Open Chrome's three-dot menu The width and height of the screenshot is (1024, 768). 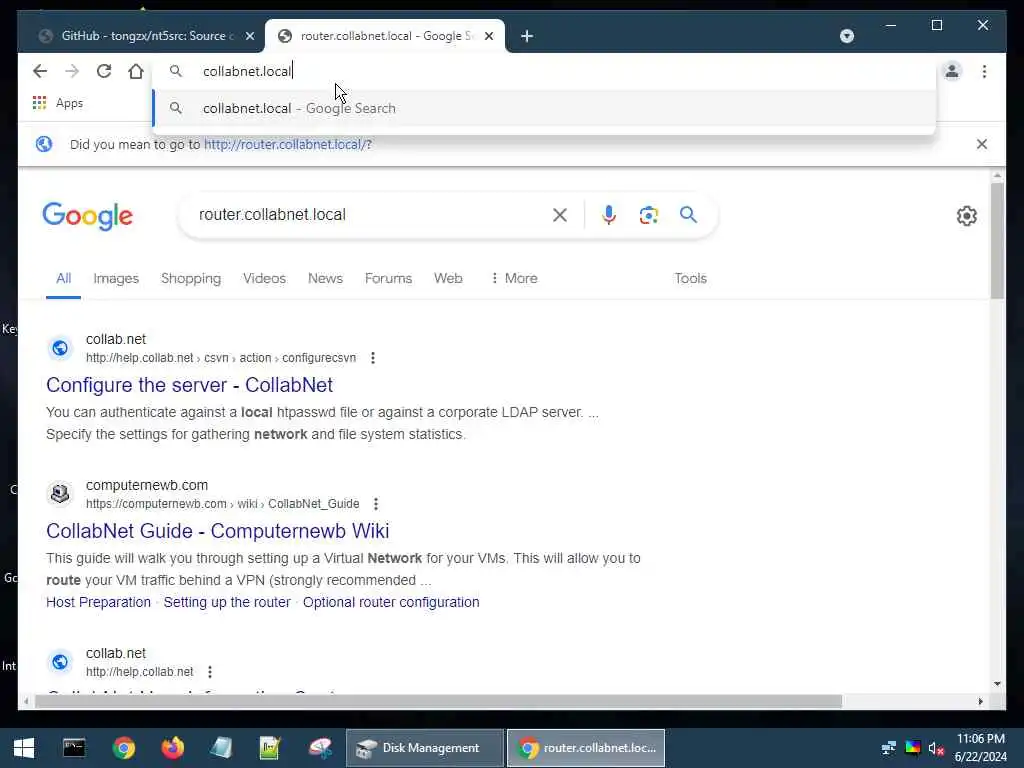(984, 71)
